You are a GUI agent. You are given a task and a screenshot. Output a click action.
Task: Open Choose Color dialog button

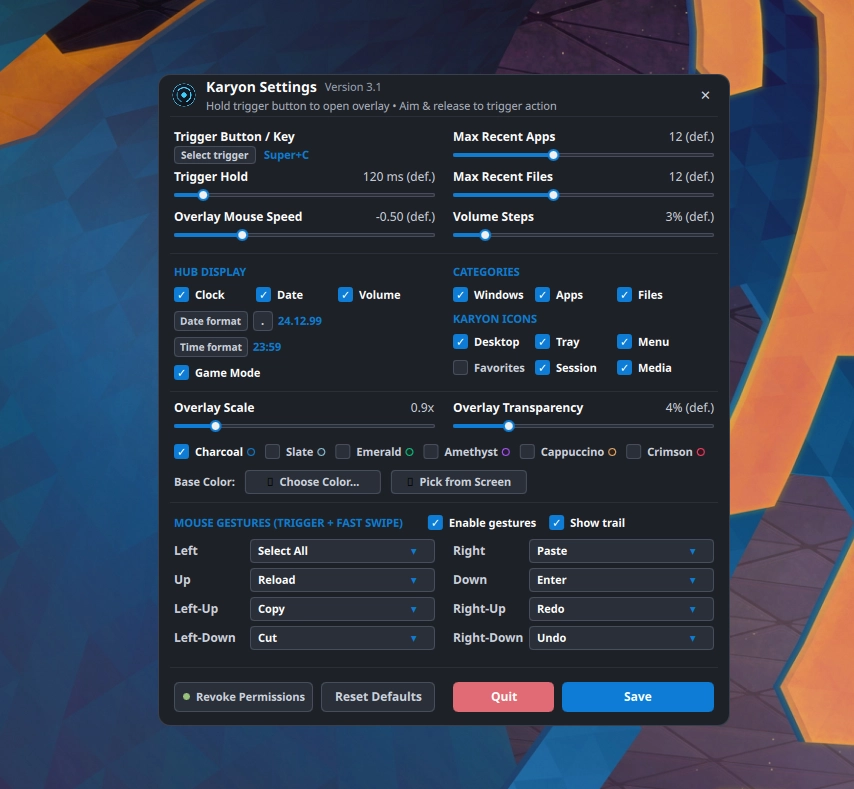point(313,482)
